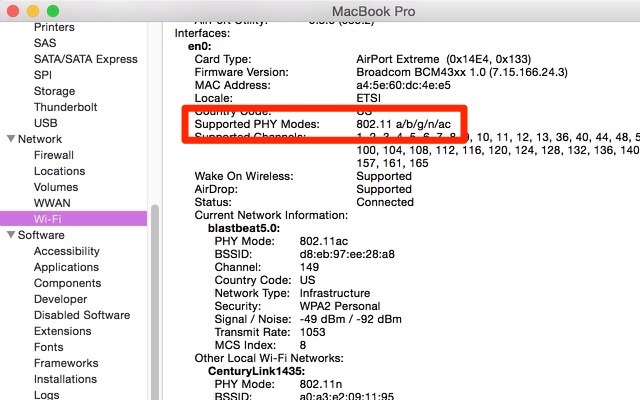
Task: Open Fonts under Software
Action: (49, 347)
